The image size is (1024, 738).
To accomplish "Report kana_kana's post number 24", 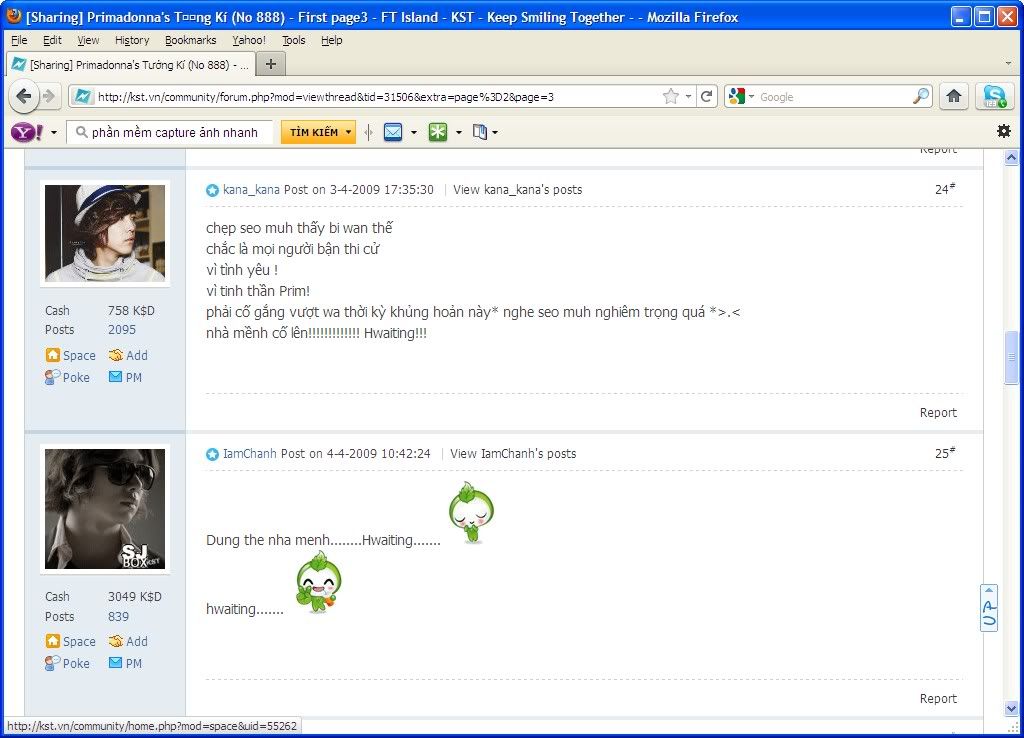I will (938, 413).
